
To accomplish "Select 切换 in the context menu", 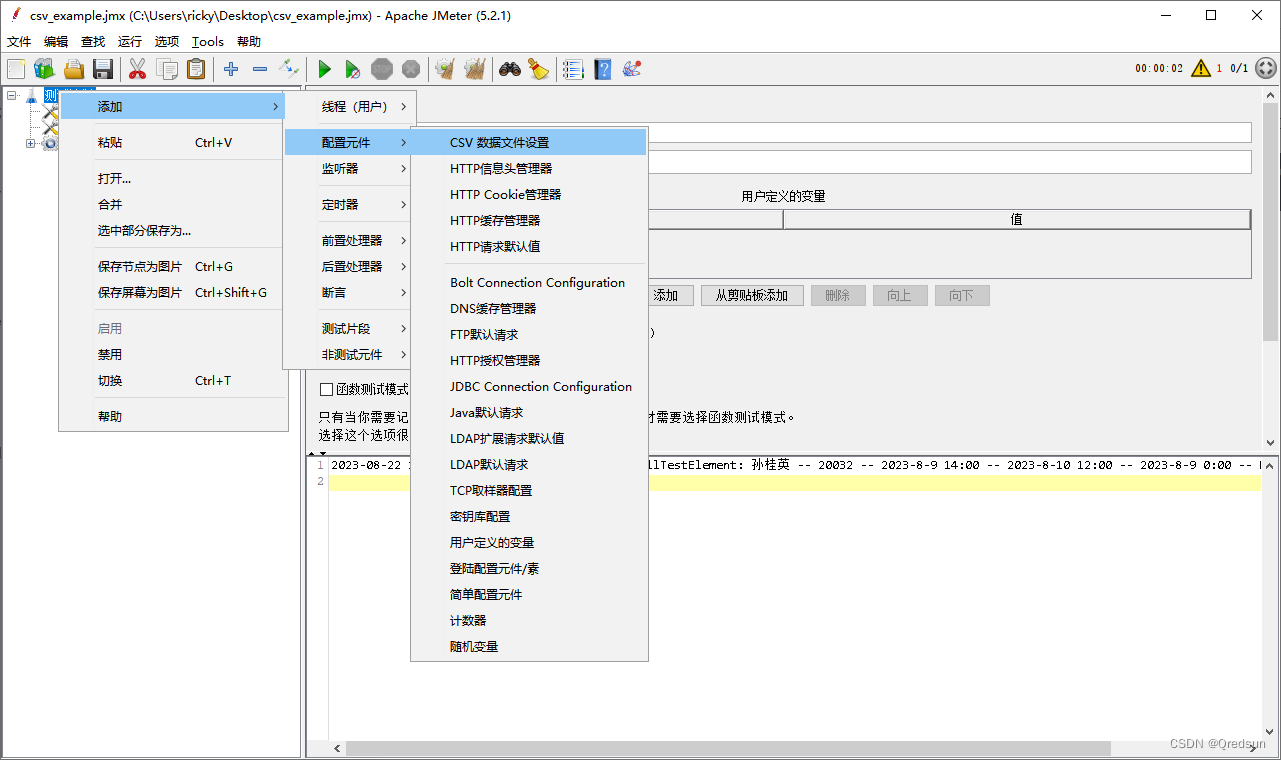I will 173,381.
